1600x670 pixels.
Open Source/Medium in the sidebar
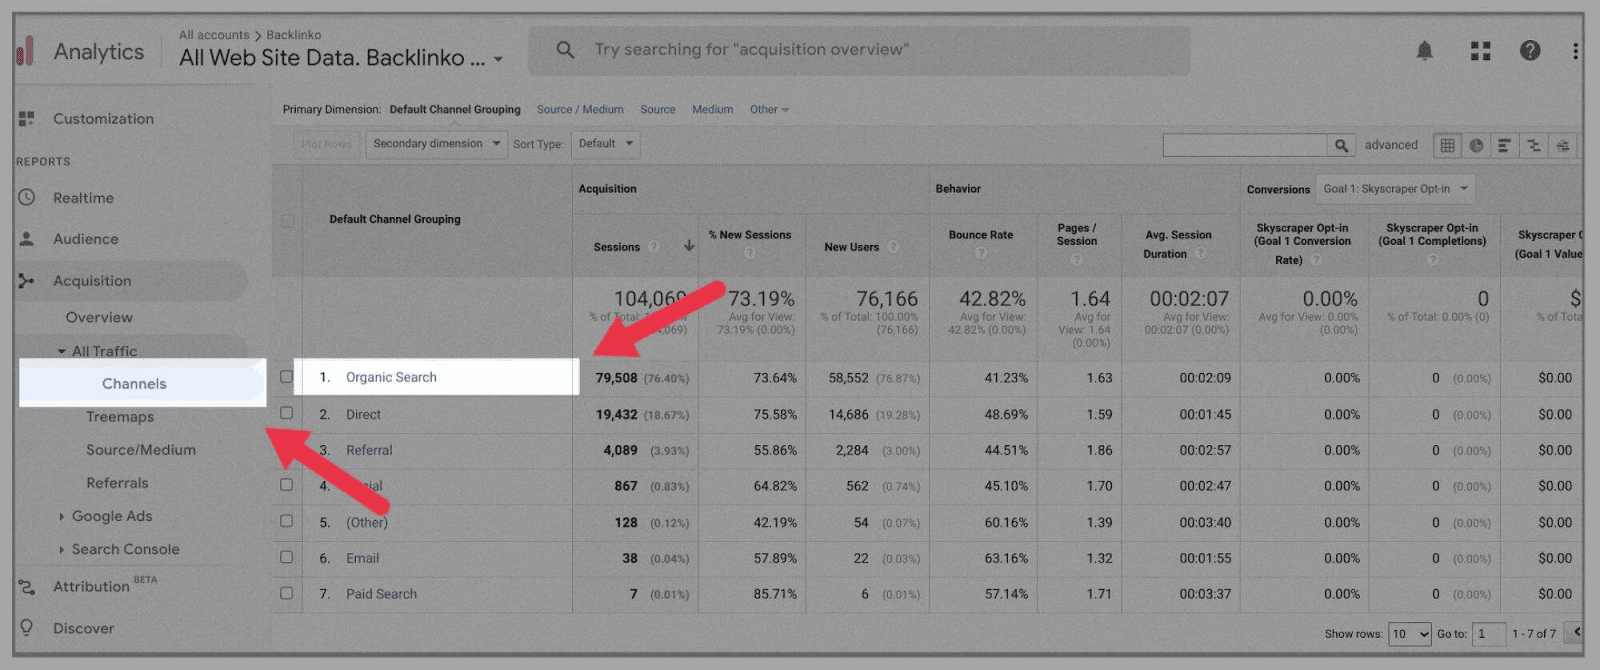[x=141, y=450]
